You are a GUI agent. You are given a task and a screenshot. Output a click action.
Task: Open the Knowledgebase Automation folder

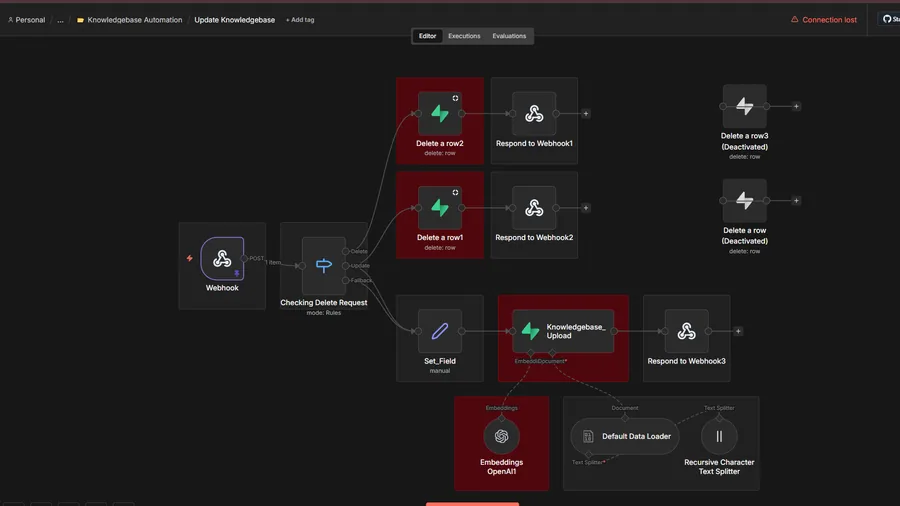point(129,20)
